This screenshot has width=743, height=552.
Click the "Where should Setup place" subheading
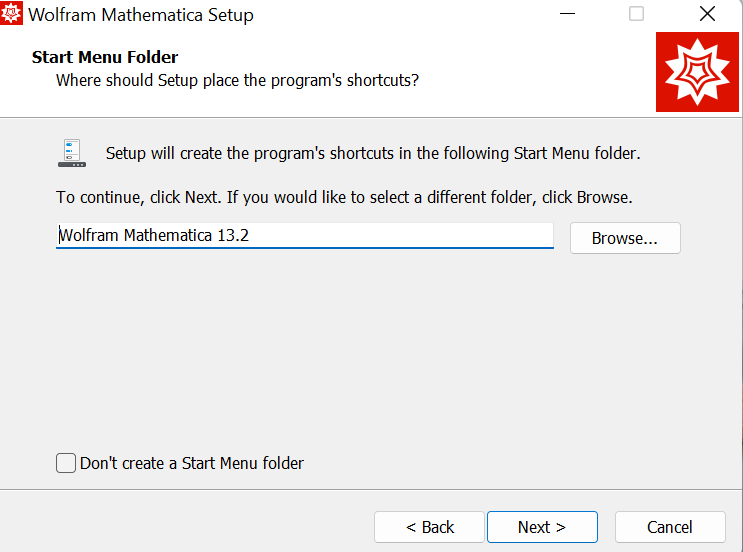[x=237, y=80]
